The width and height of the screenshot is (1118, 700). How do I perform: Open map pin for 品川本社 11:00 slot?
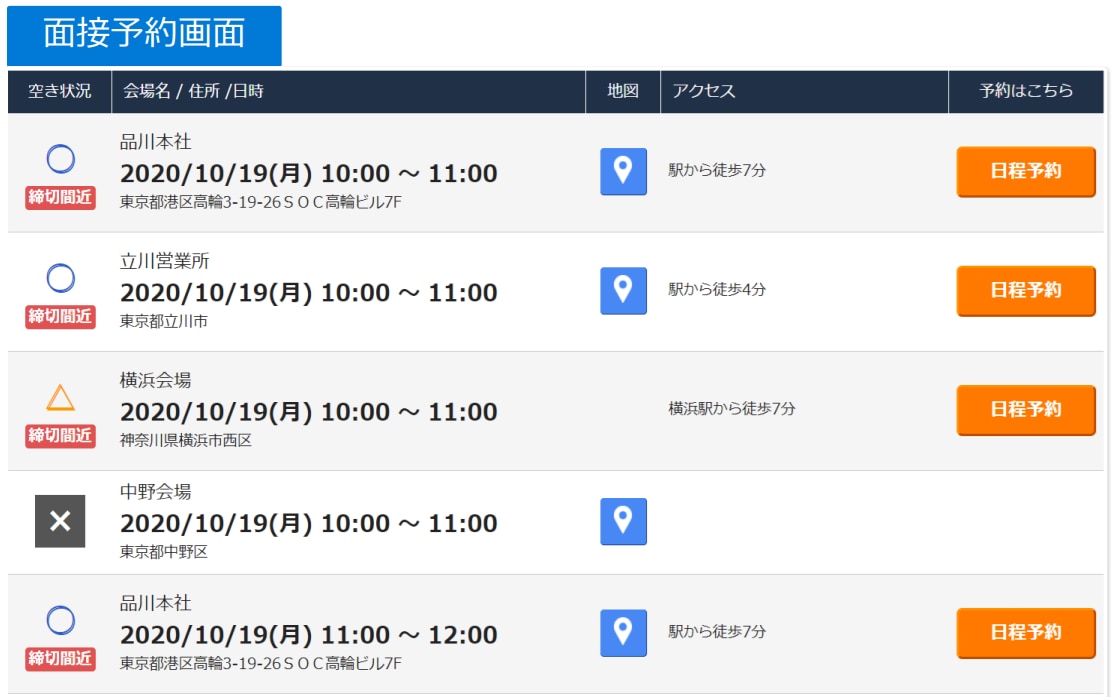[x=623, y=632]
